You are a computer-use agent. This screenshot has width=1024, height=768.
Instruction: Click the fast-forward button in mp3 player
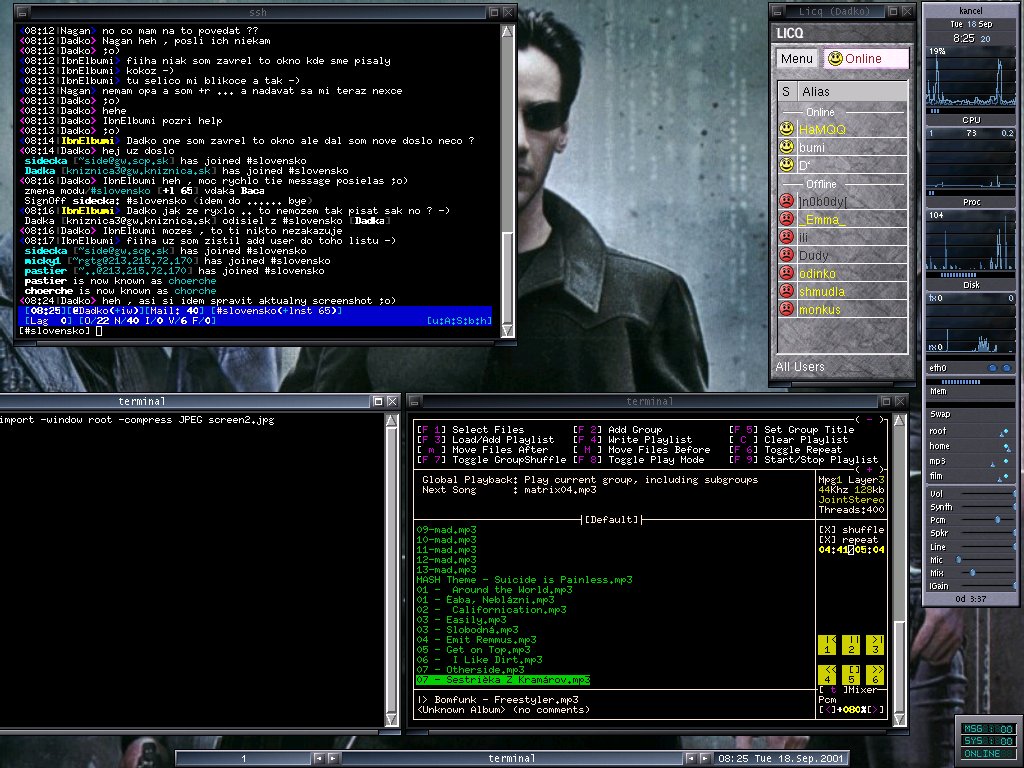pos(874,674)
